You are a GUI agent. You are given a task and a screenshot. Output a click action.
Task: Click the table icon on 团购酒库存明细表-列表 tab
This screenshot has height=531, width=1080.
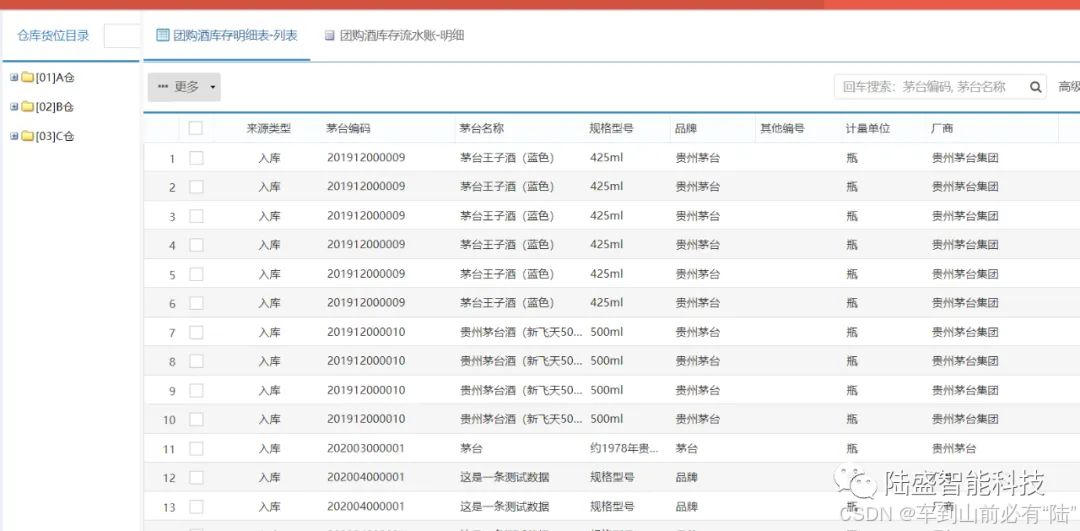coord(163,35)
